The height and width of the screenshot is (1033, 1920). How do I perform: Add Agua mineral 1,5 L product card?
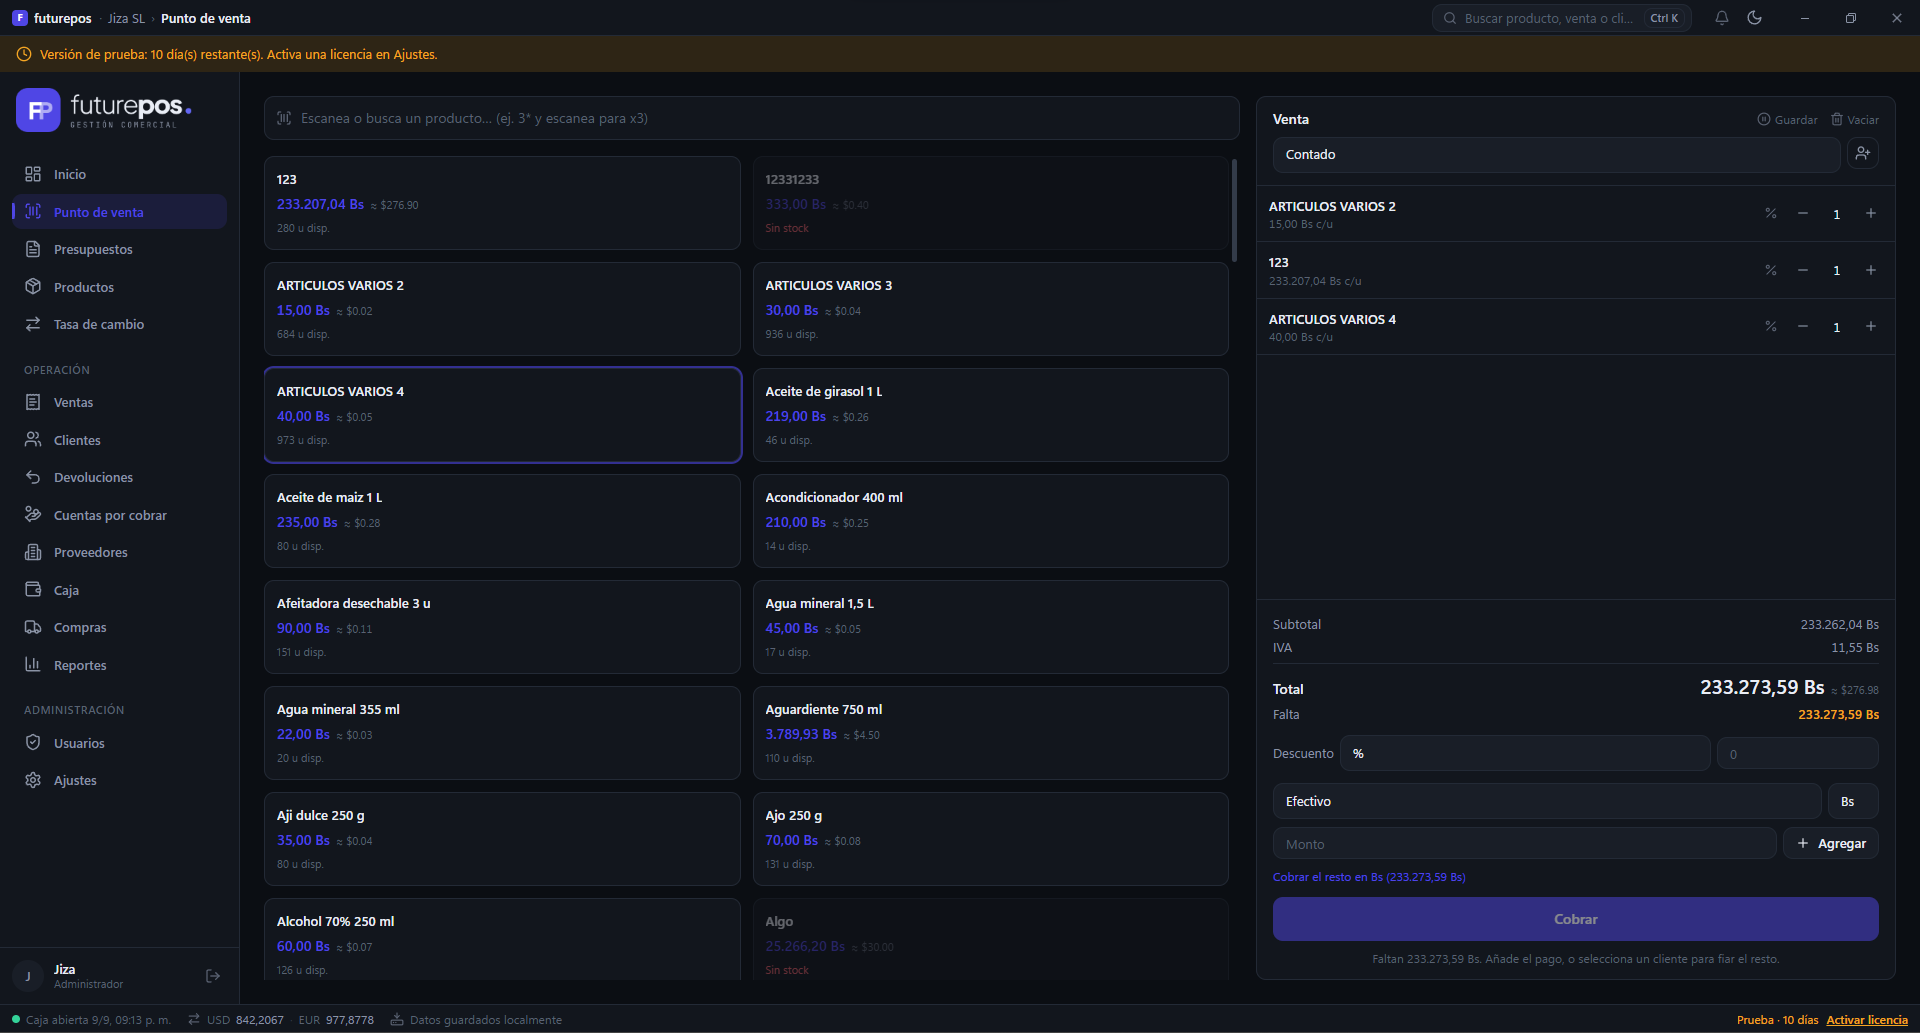point(990,627)
